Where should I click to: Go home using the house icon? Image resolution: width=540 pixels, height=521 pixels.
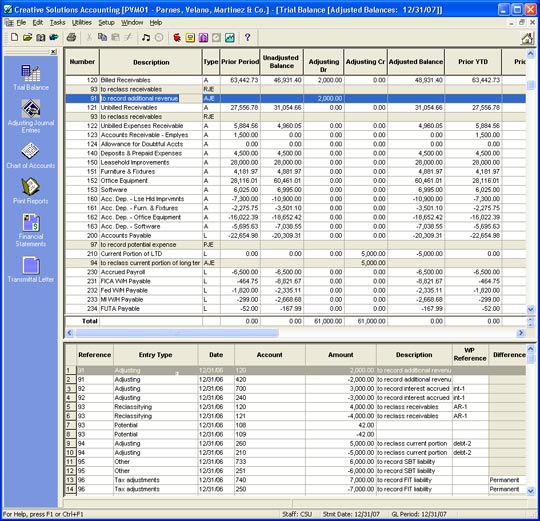click(527, 38)
